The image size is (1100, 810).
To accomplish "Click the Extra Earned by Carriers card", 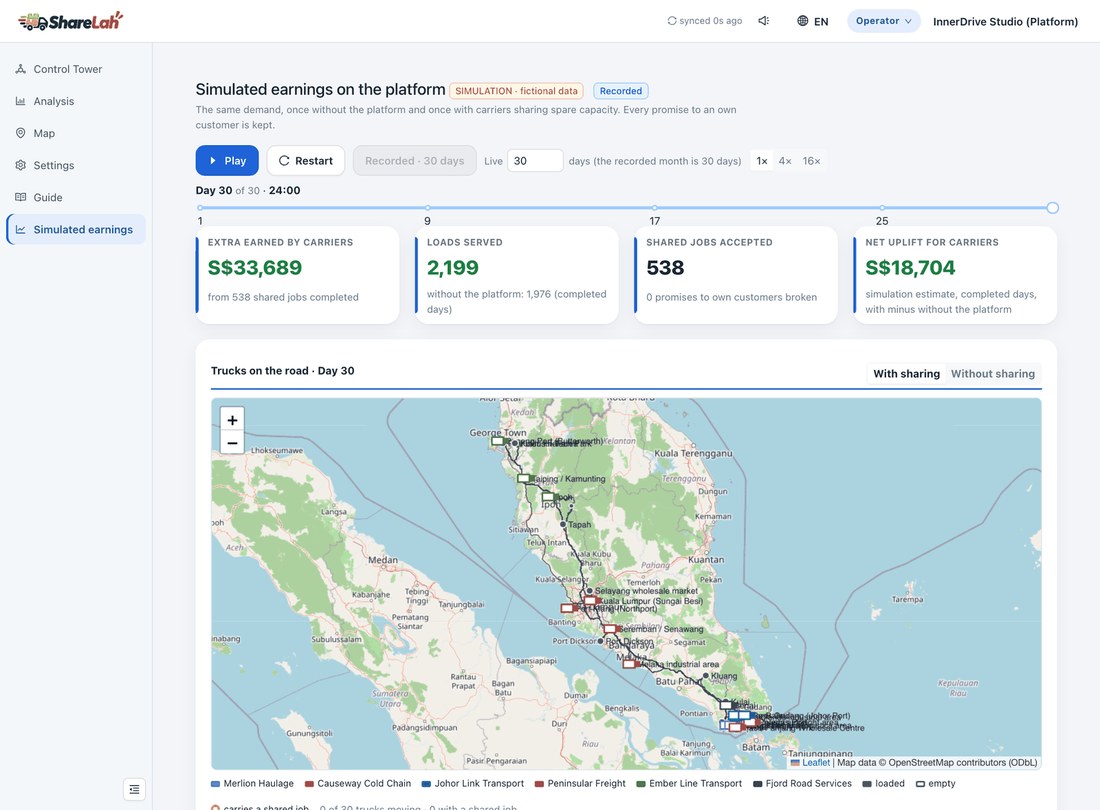I will pyautogui.click(x=297, y=275).
